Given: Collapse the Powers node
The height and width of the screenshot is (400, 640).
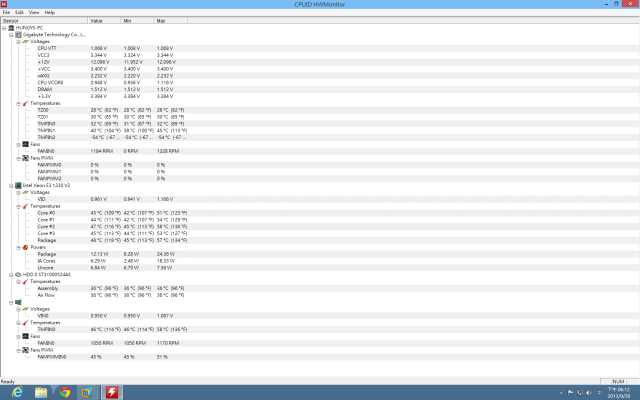Looking at the screenshot, I should [x=18, y=247].
